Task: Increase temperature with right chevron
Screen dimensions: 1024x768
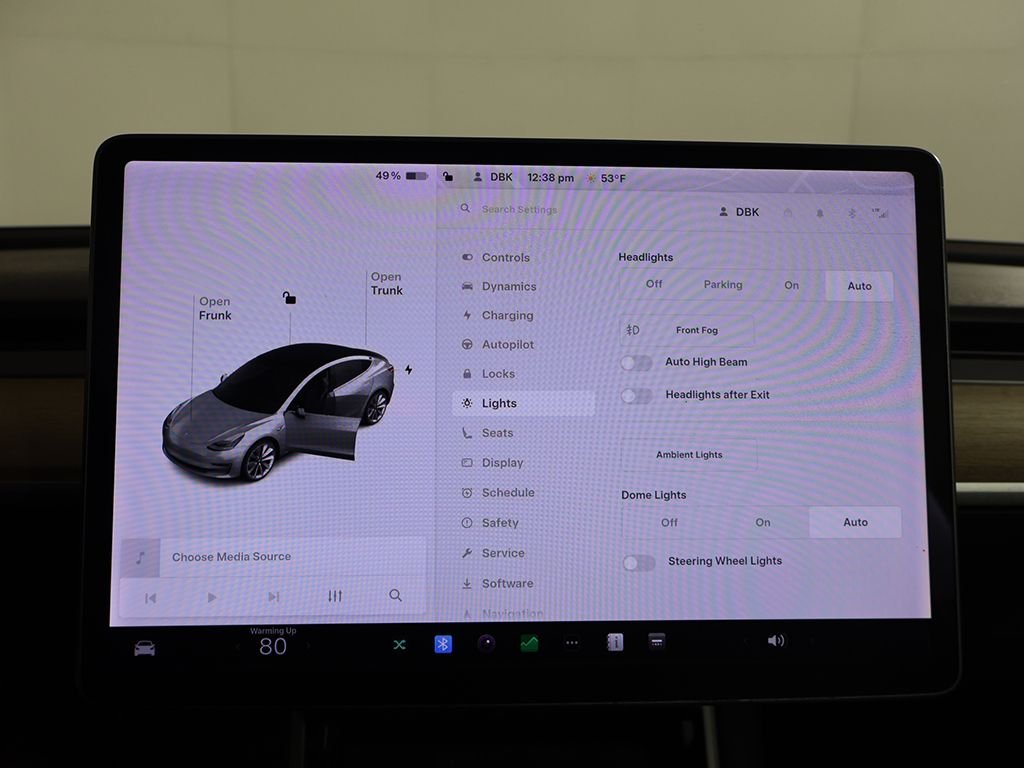Action: point(309,647)
